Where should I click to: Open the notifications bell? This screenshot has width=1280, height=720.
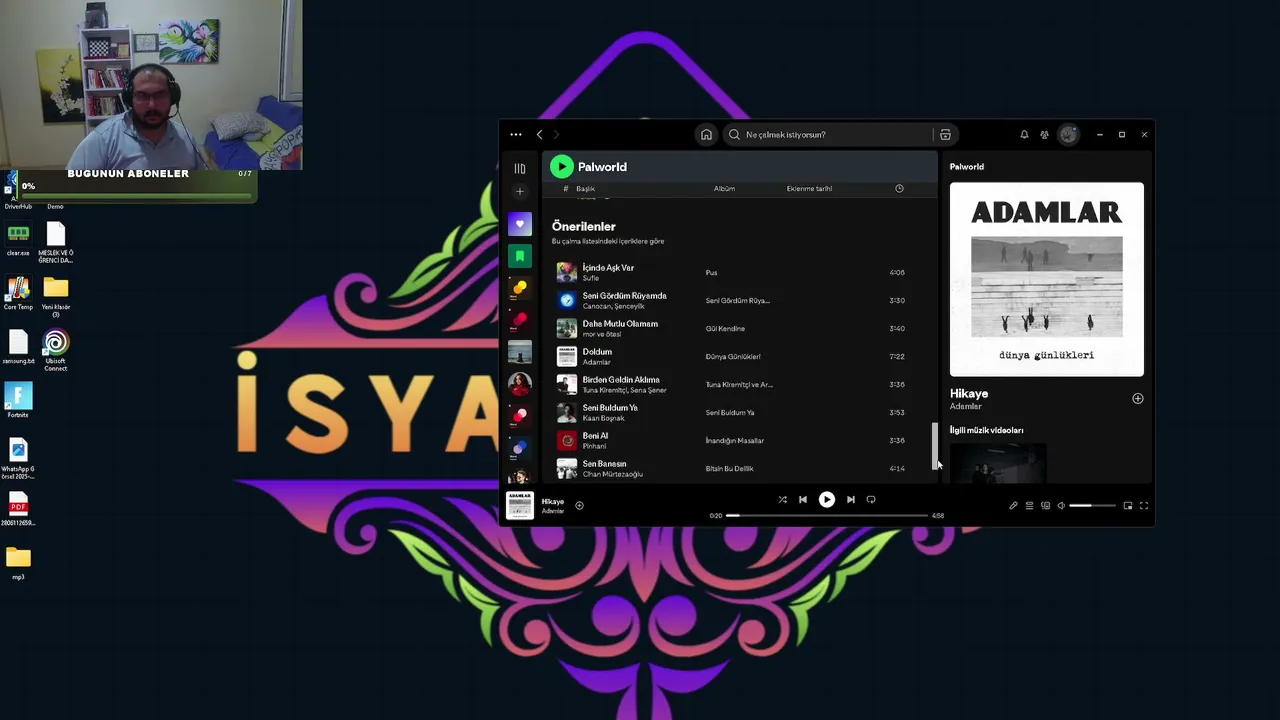(x=1024, y=135)
